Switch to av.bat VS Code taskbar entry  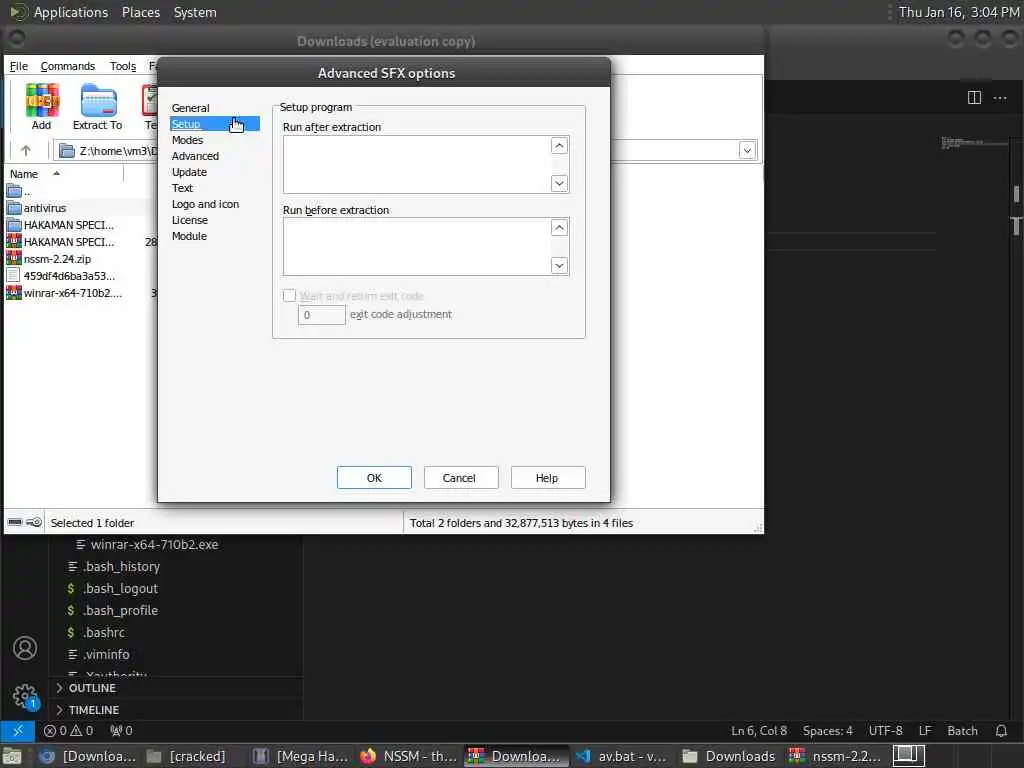coord(622,756)
